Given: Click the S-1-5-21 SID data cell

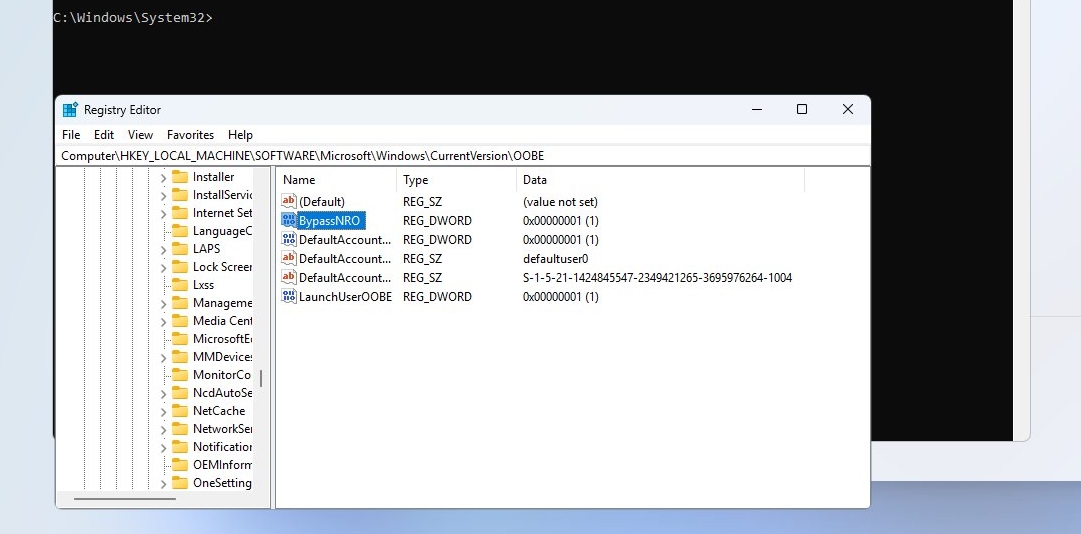Looking at the screenshot, I should point(658,278).
